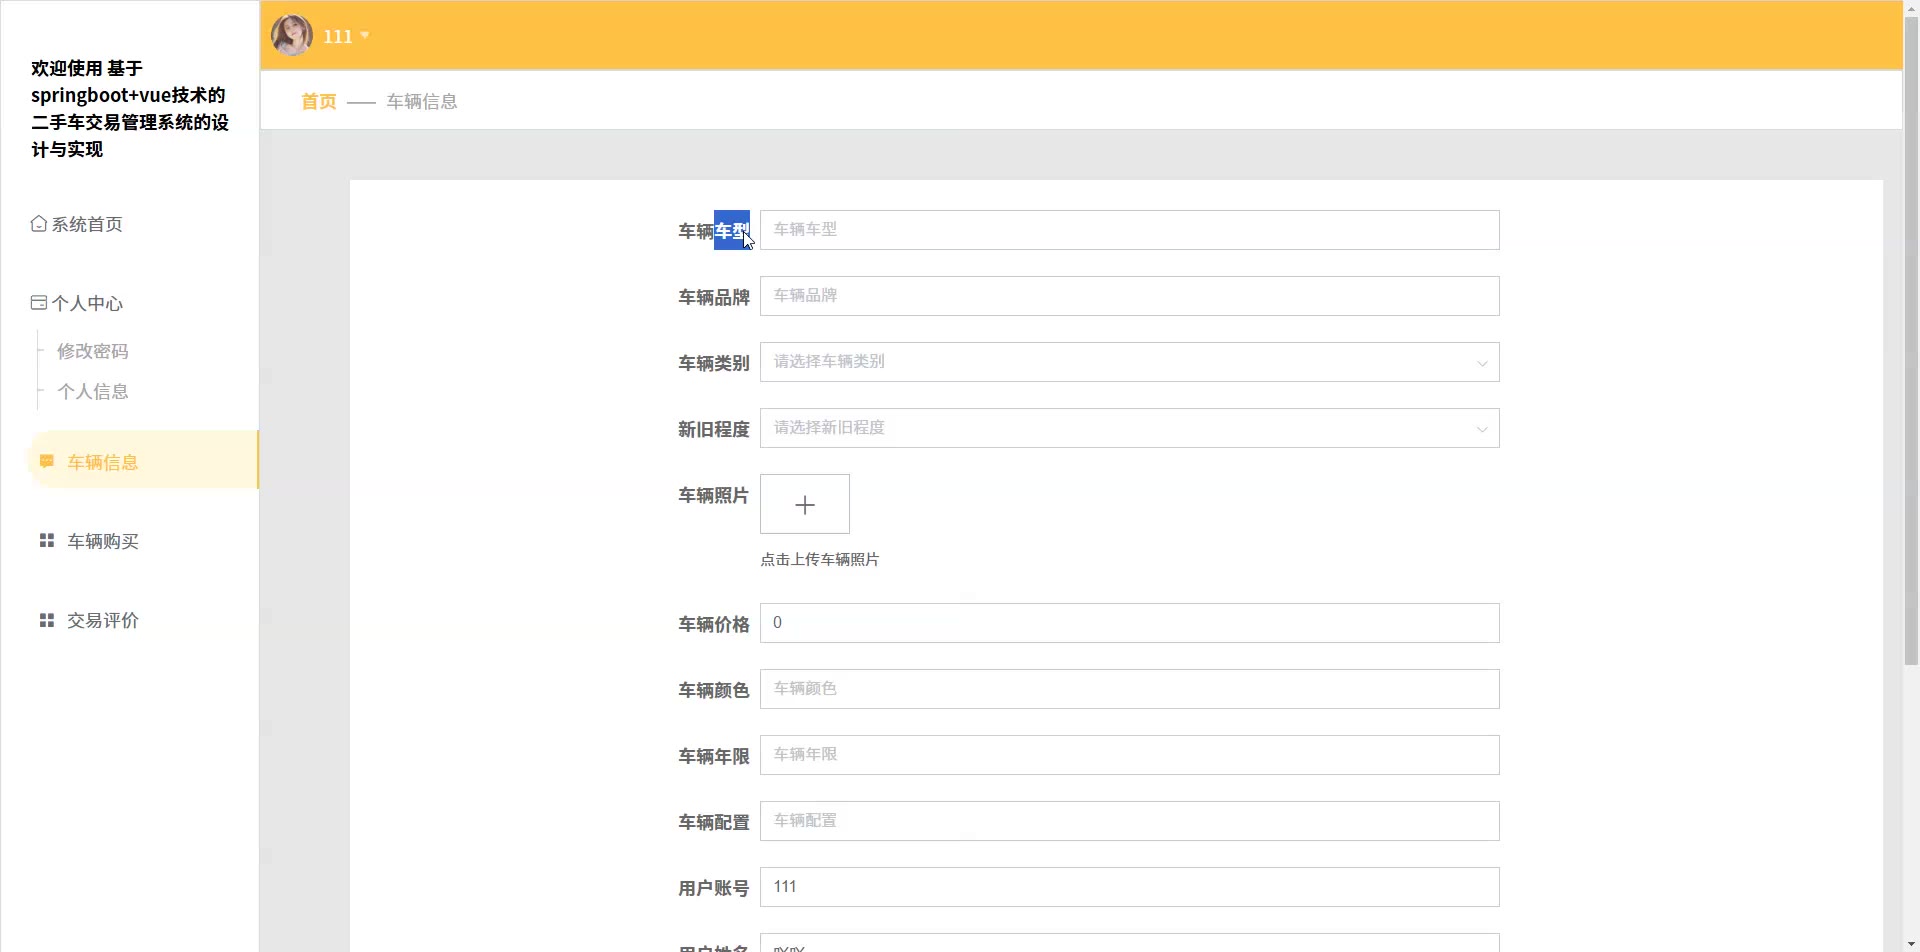Click the 车辆年限 field label
The height and width of the screenshot is (952, 1920).
pos(714,756)
